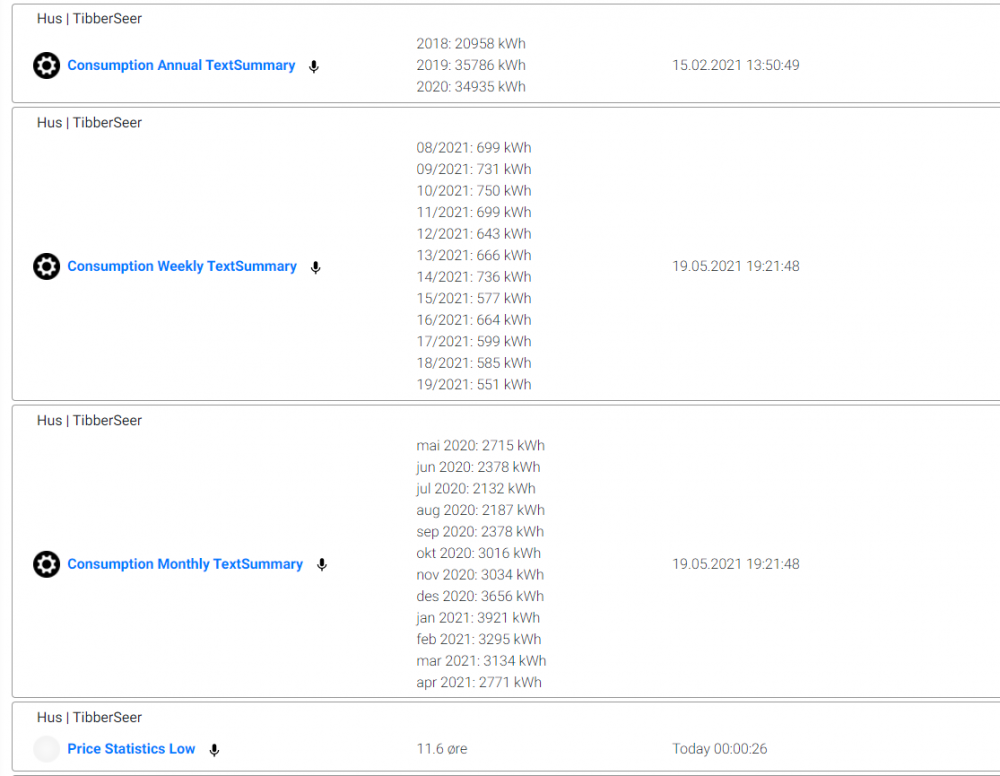Open the Consumption Weekly TextSummary device link
The height and width of the screenshot is (776, 1000).
pos(182,267)
